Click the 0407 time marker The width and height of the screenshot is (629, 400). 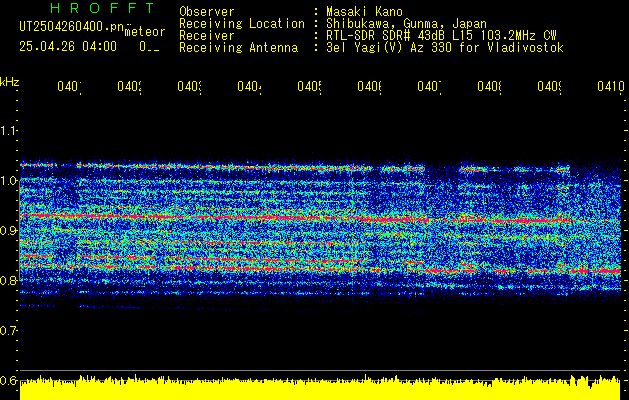(x=429, y=86)
